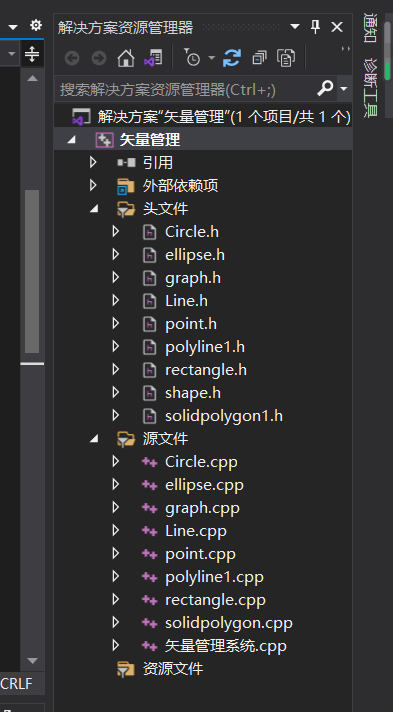This screenshot has width=393, height=712.
Task: Collapse the 源文件 folder
Action: [x=94, y=439]
